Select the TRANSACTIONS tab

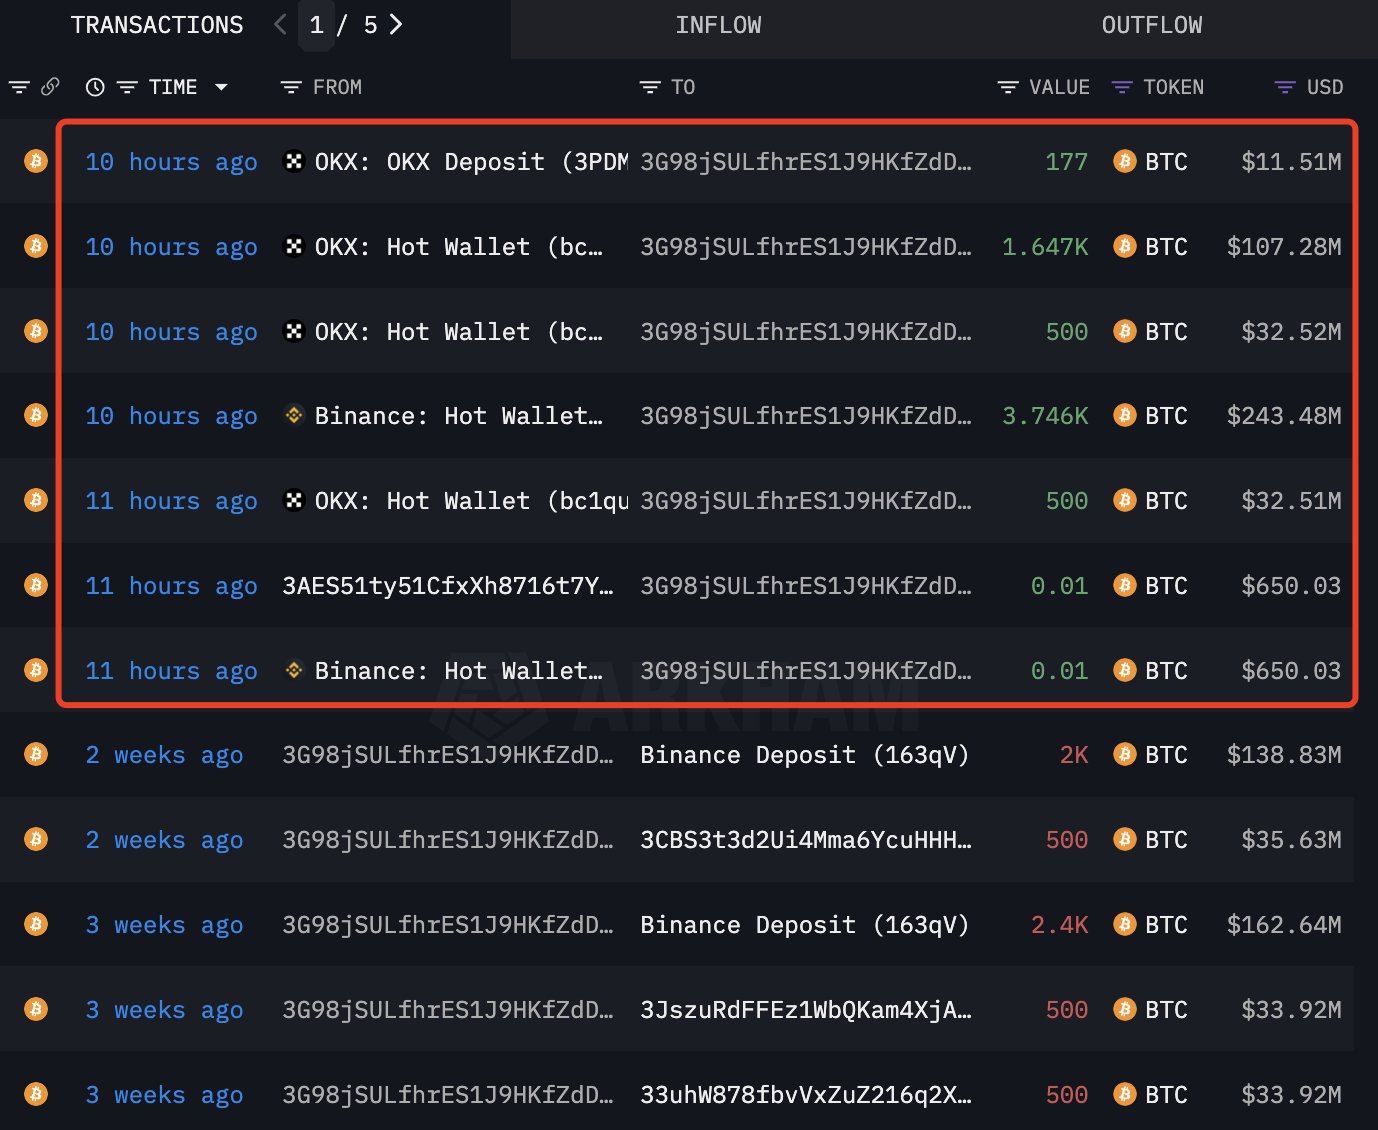(x=157, y=25)
